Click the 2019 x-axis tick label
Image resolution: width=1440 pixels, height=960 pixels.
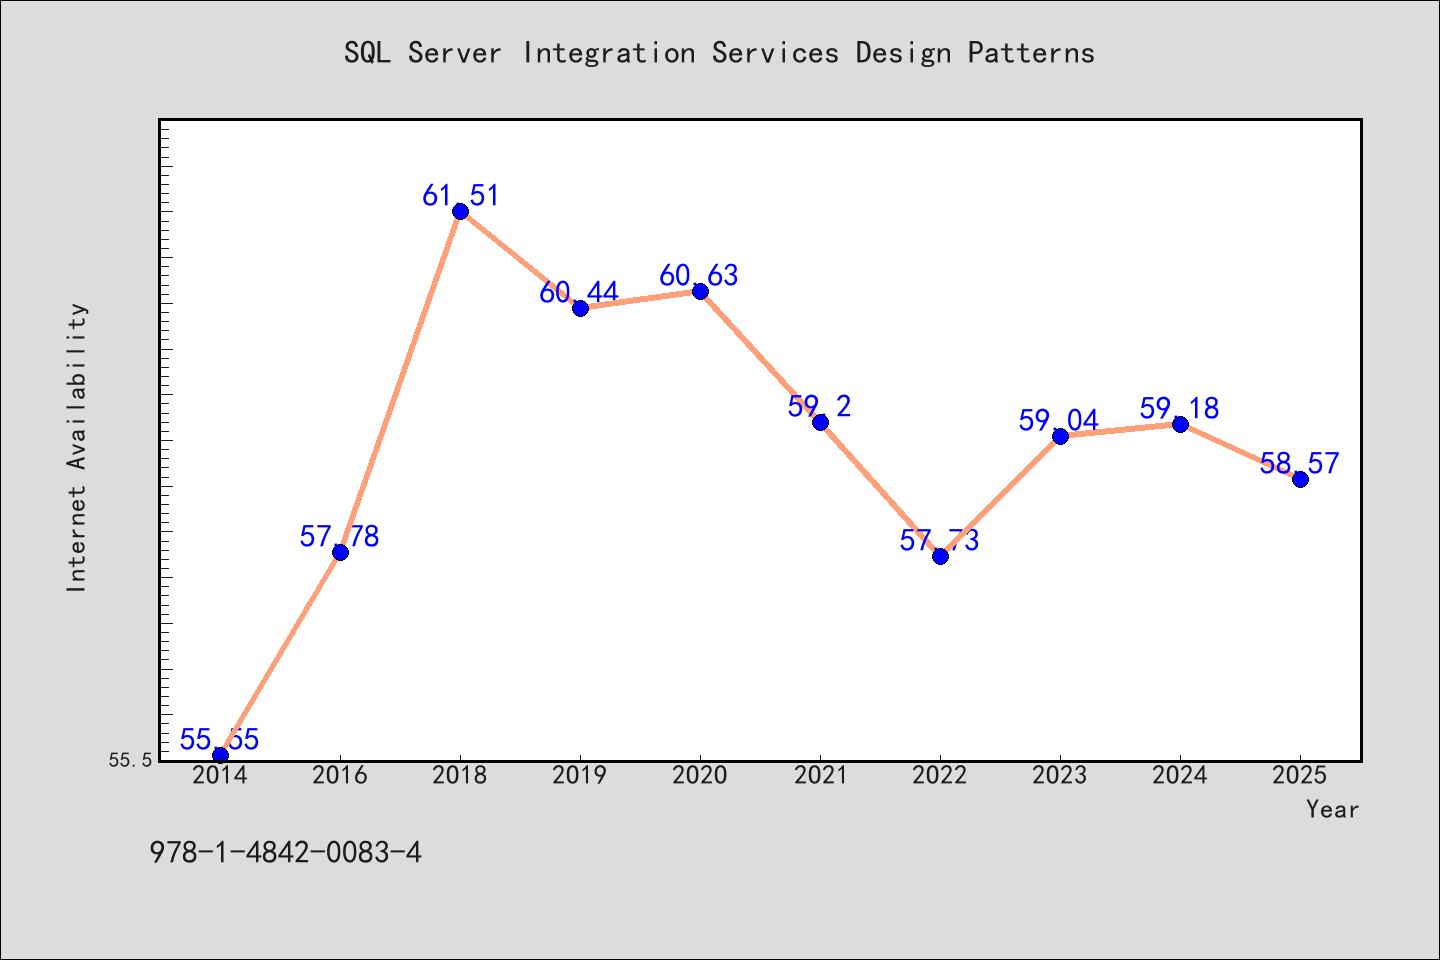[580, 776]
